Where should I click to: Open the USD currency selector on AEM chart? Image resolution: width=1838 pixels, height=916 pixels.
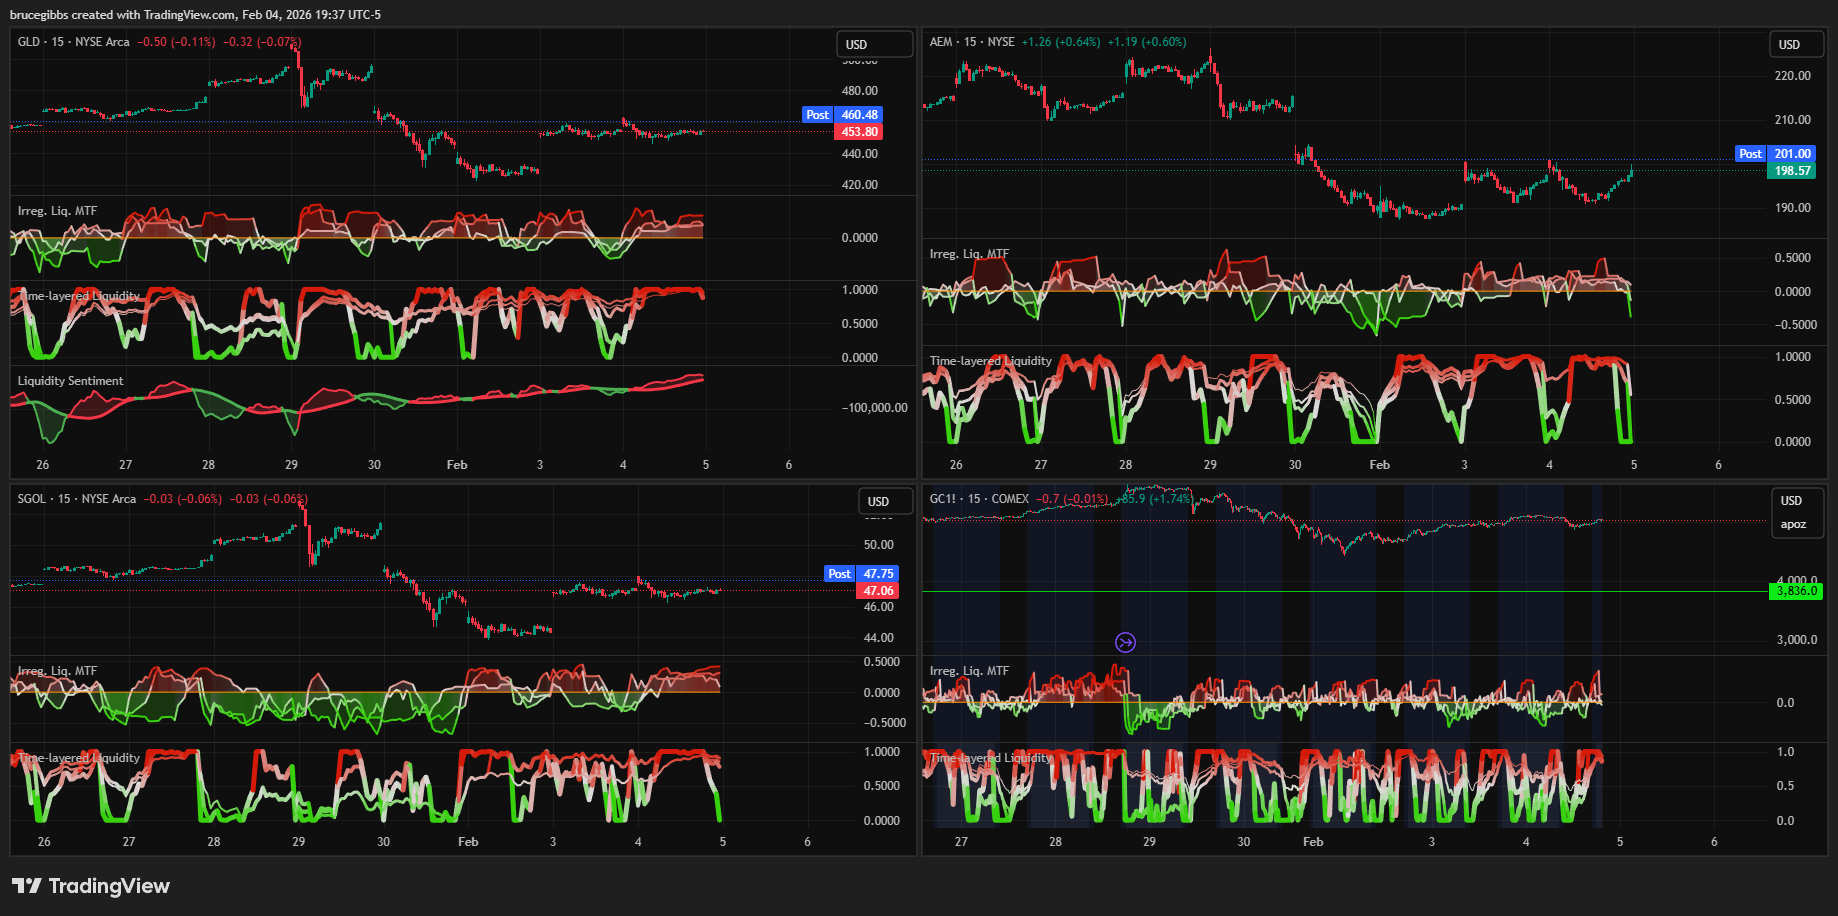[1796, 45]
